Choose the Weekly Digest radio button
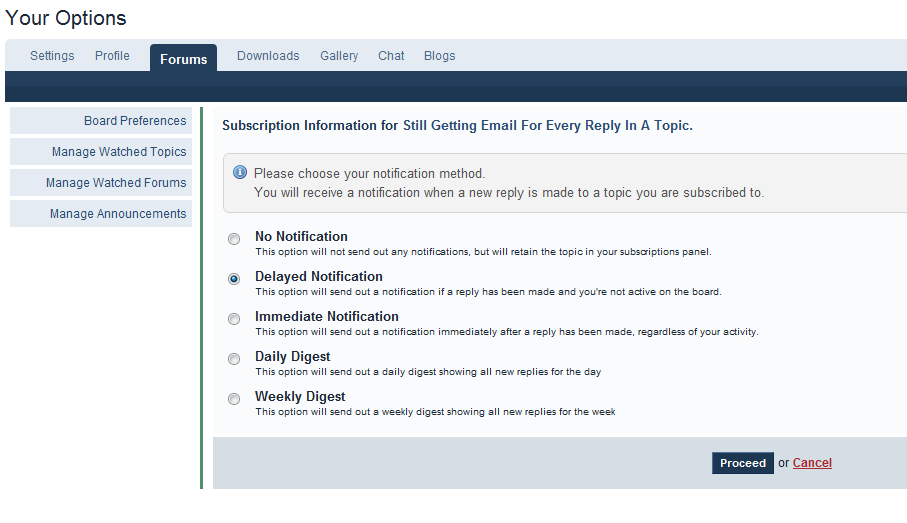This screenshot has height=523, width=907. [x=234, y=399]
